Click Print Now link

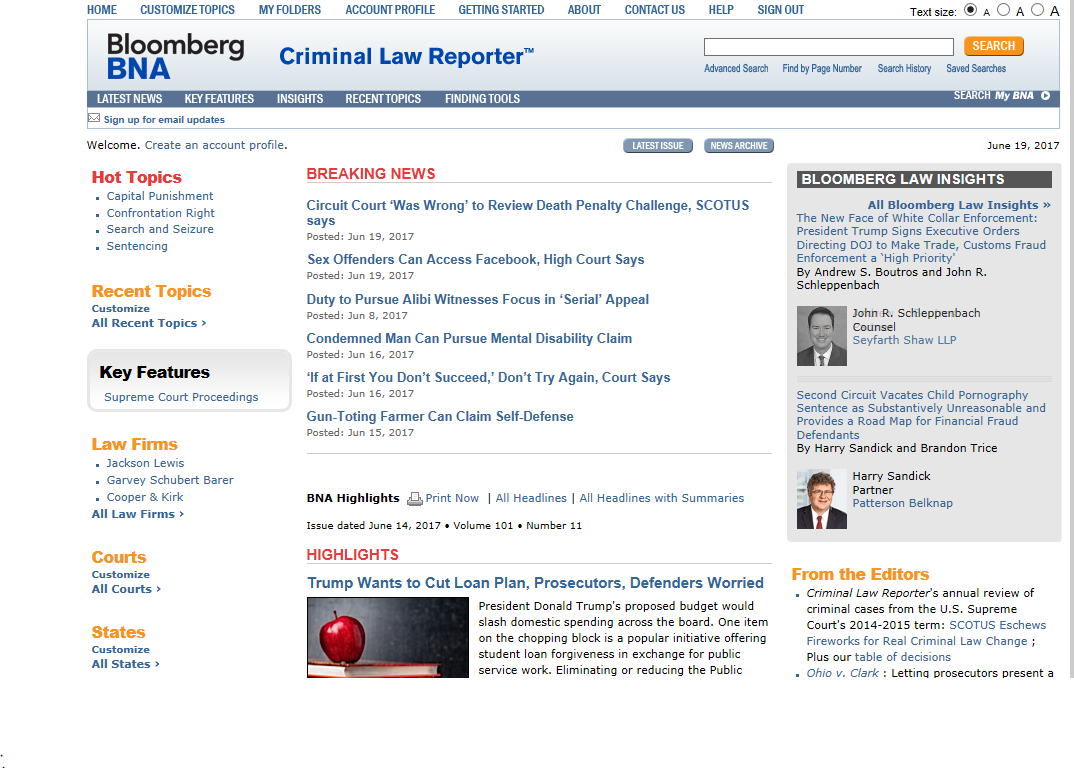click(452, 498)
